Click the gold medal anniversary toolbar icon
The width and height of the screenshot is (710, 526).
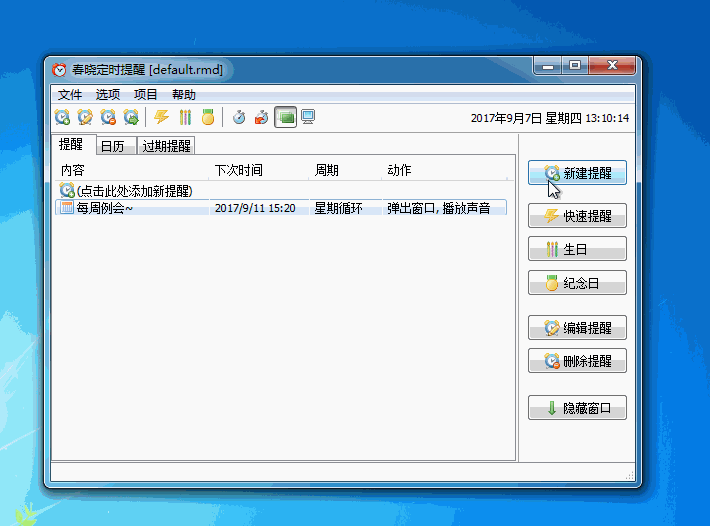[x=208, y=117]
